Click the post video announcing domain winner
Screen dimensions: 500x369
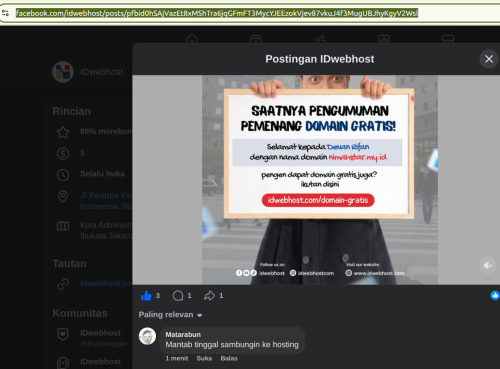point(320,180)
